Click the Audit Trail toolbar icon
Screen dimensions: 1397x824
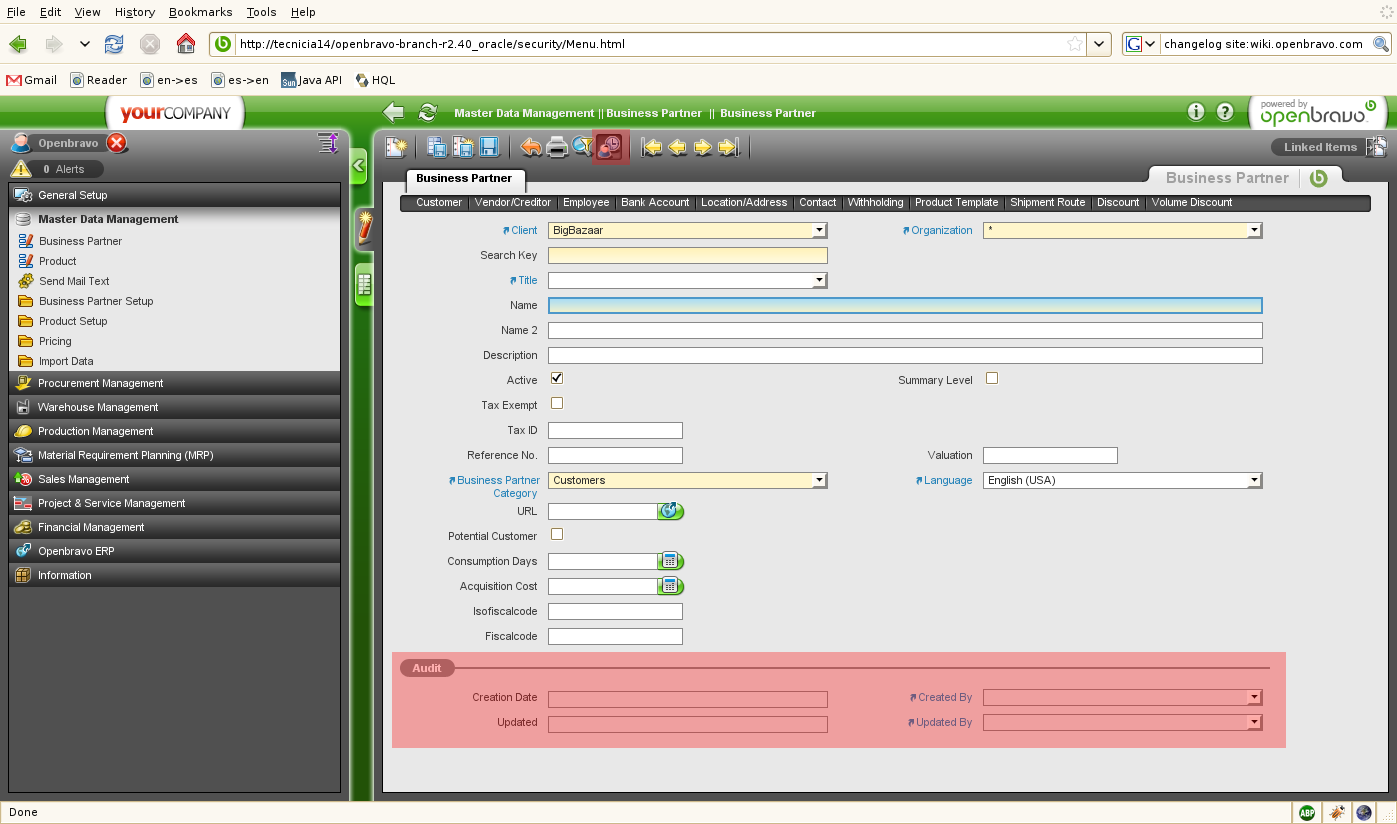[609, 147]
